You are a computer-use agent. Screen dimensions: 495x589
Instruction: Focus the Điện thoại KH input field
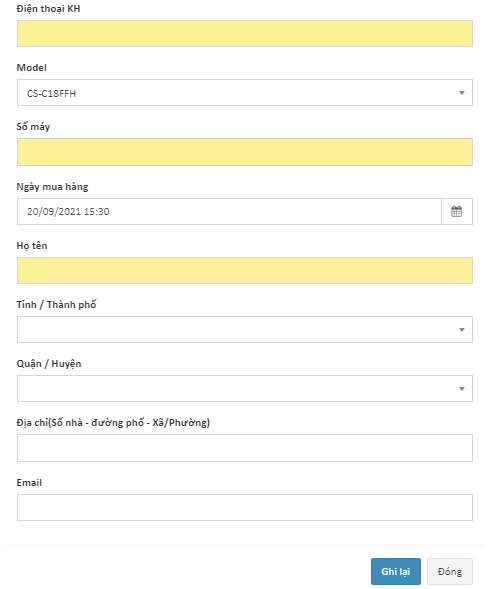coord(244,33)
